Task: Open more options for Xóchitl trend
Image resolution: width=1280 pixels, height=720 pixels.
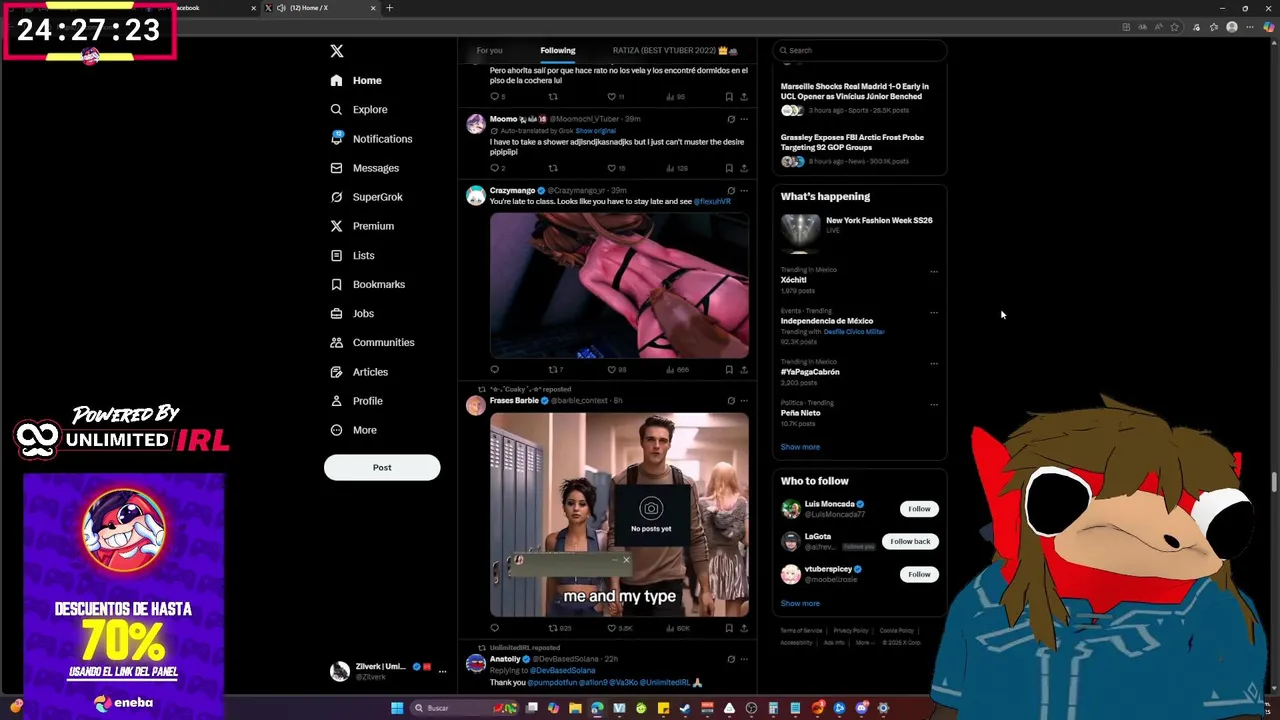Action: pos(934,271)
